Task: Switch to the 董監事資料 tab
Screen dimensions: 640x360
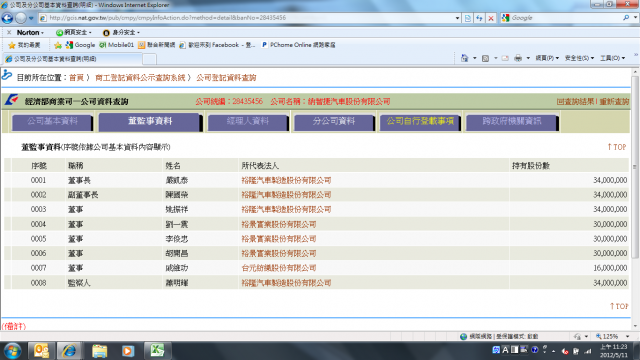Action: tap(150, 122)
